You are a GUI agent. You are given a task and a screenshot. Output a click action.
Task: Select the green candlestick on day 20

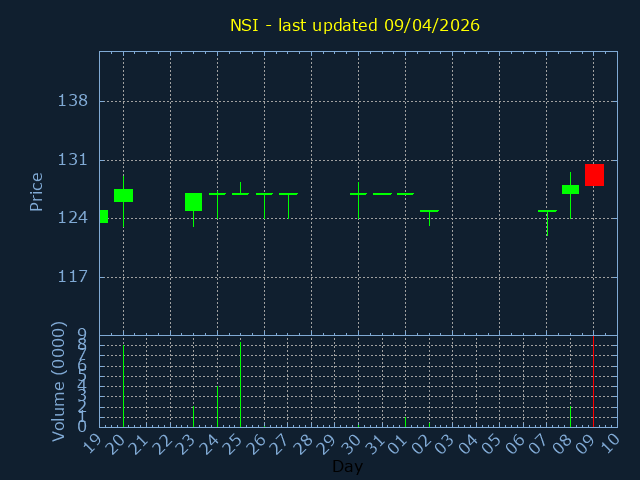click(x=123, y=195)
